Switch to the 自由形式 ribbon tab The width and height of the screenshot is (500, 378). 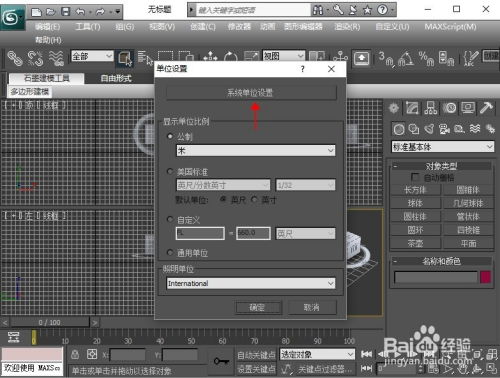(x=116, y=79)
